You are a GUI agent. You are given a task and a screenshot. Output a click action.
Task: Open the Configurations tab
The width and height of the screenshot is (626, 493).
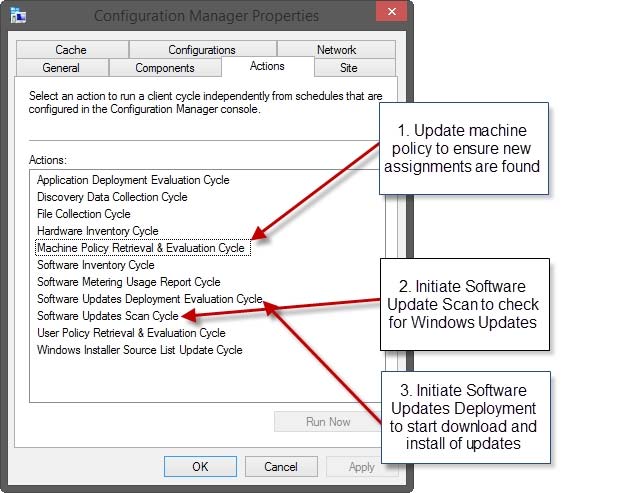tap(202, 49)
